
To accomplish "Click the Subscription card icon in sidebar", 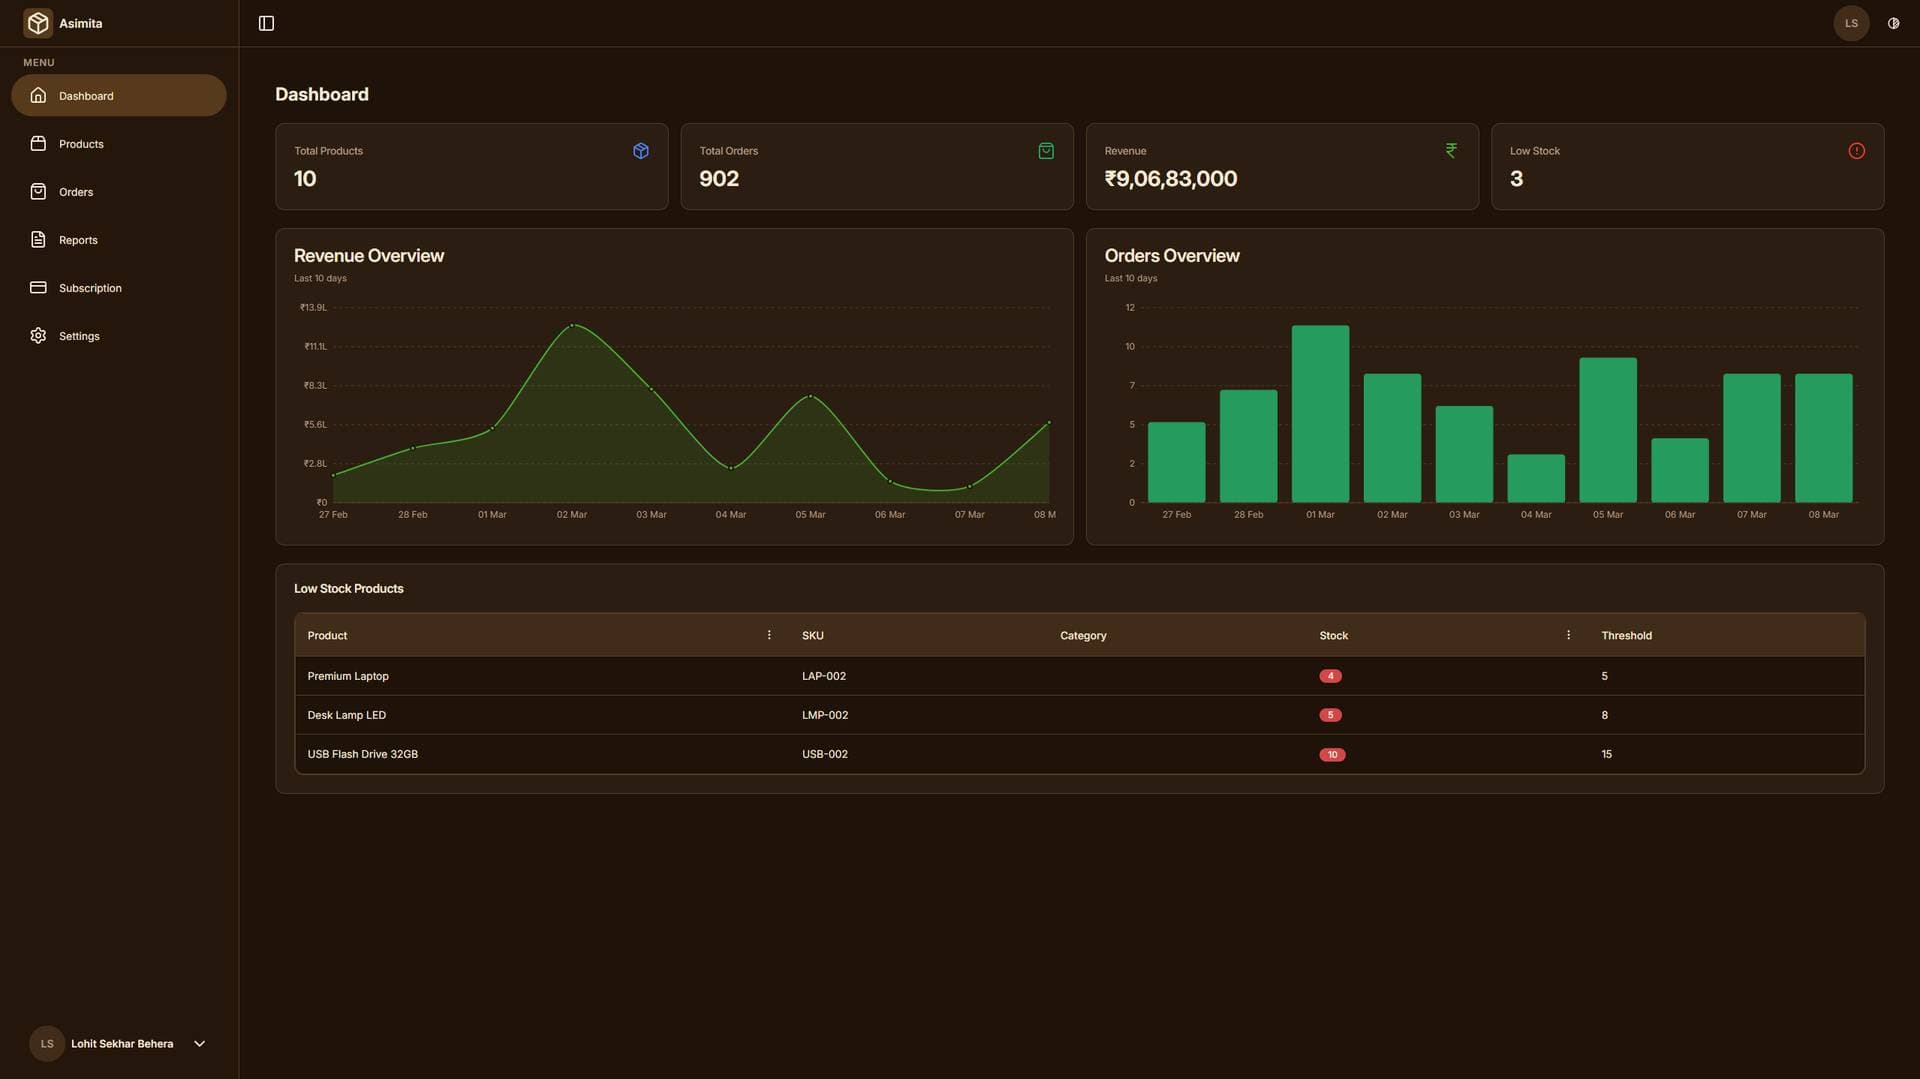I will click(38, 287).
